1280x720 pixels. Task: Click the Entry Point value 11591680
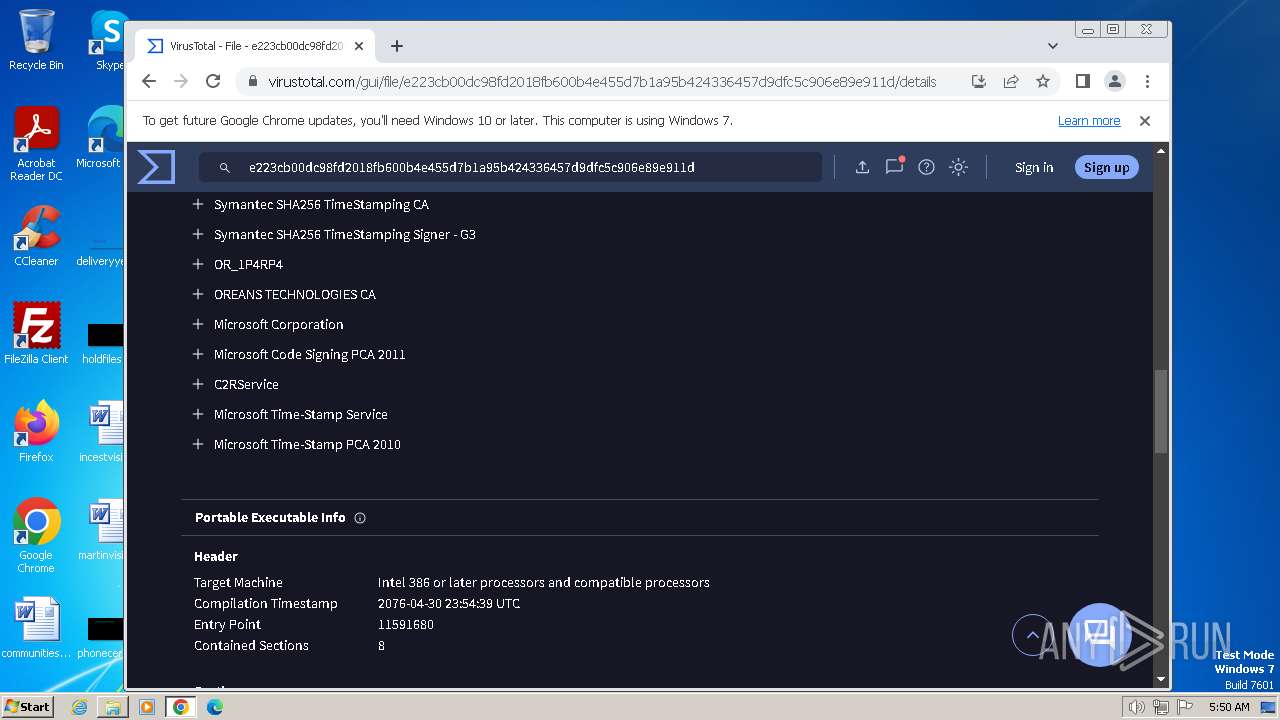405,625
